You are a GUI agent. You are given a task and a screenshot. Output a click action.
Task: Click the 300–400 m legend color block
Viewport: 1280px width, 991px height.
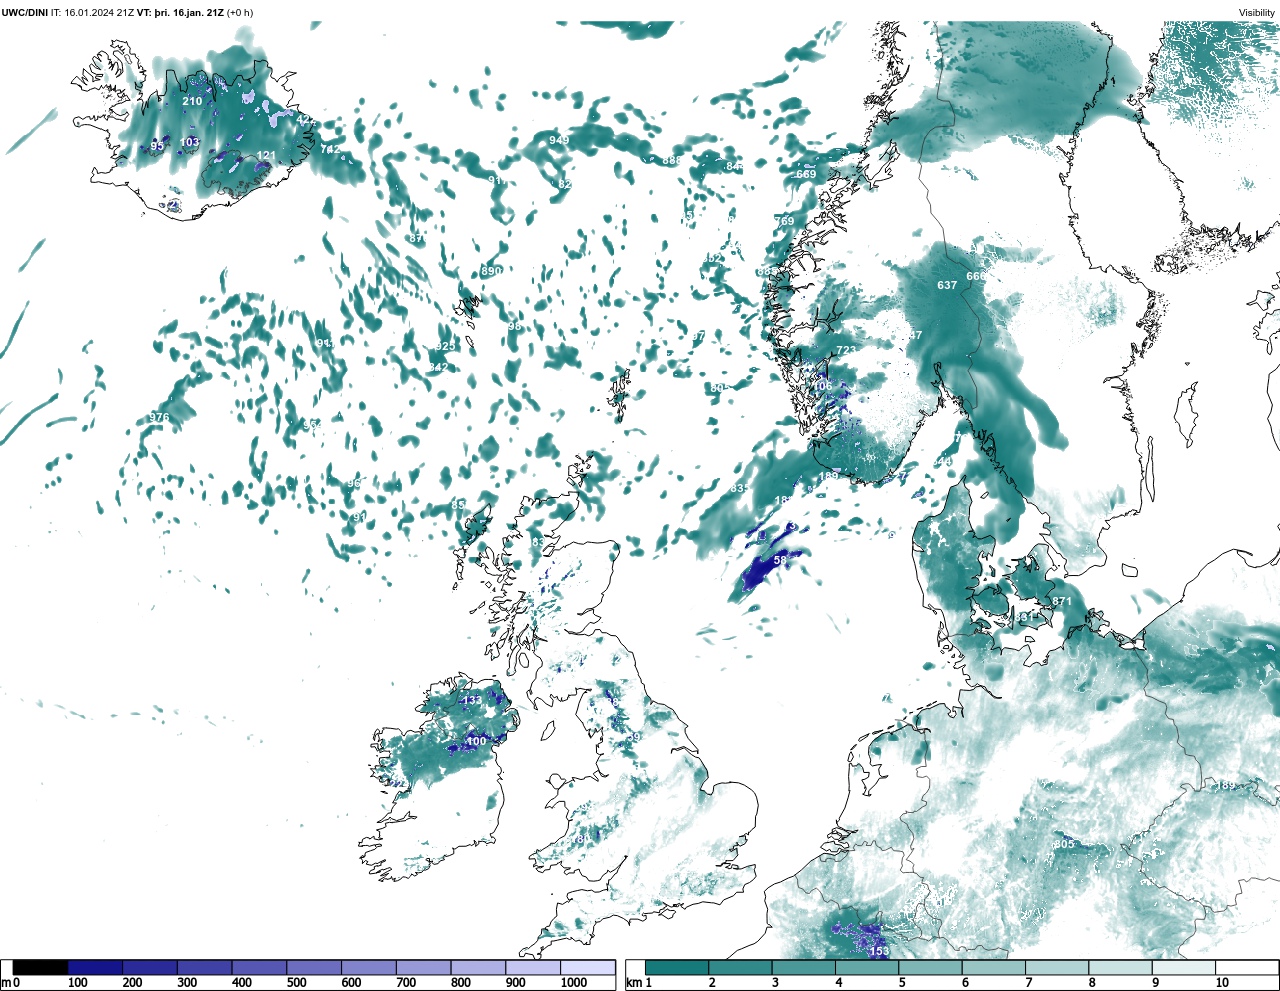[205, 967]
